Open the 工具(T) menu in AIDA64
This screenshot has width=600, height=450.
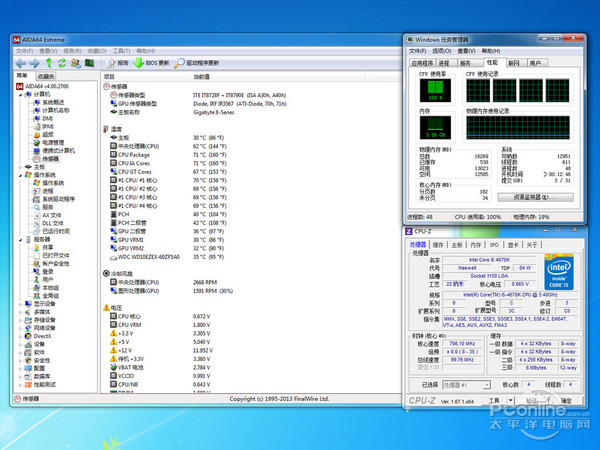pos(121,51)
